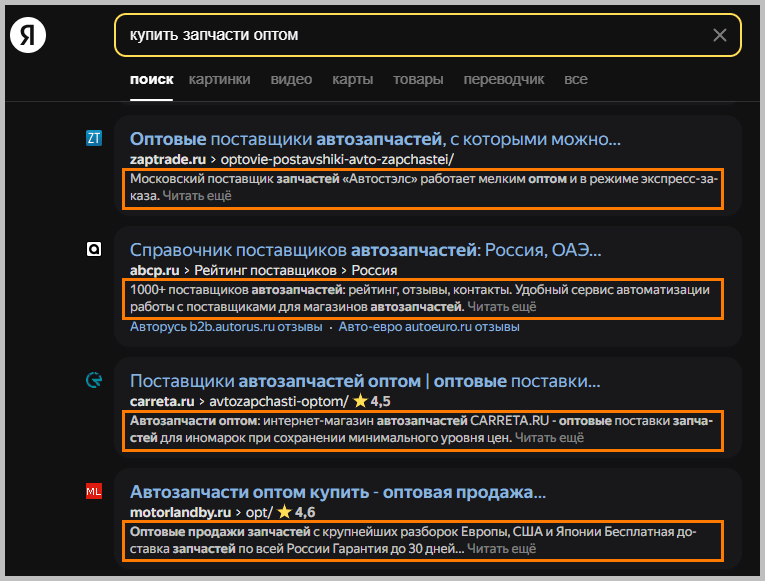Screen dimensions: 765x581
Task: Open 'Авторусь b2b.autorus.ru отзывы' sitelink
Action: [x=226, y=327]
